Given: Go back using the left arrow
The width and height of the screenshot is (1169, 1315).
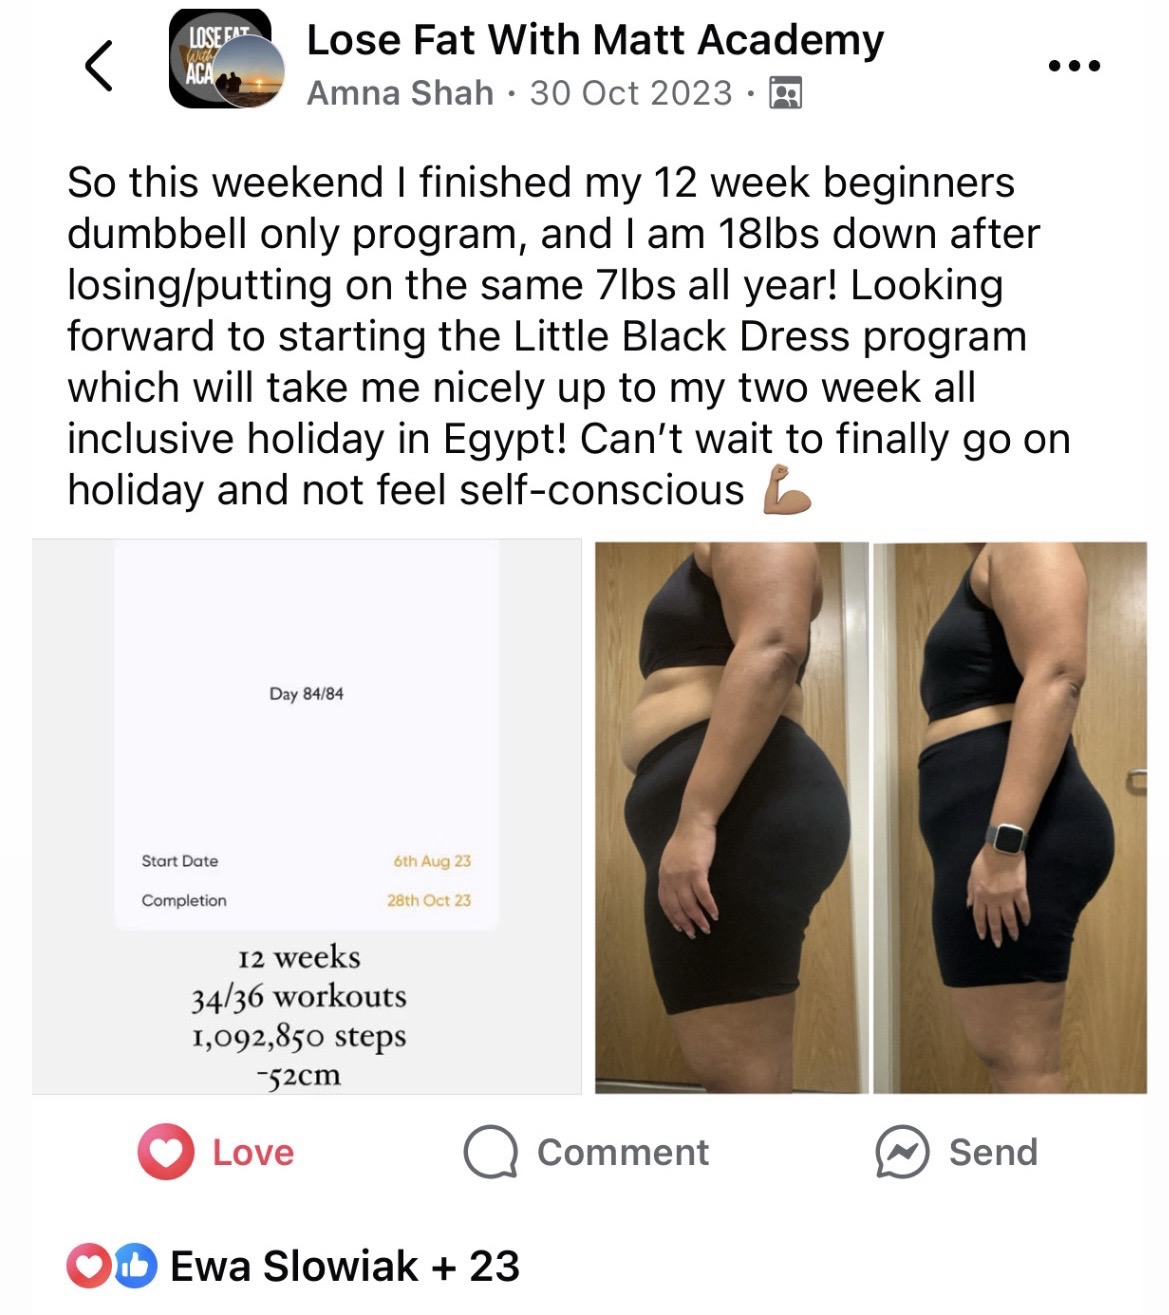Looking at the screenshot, I should 98,66.
